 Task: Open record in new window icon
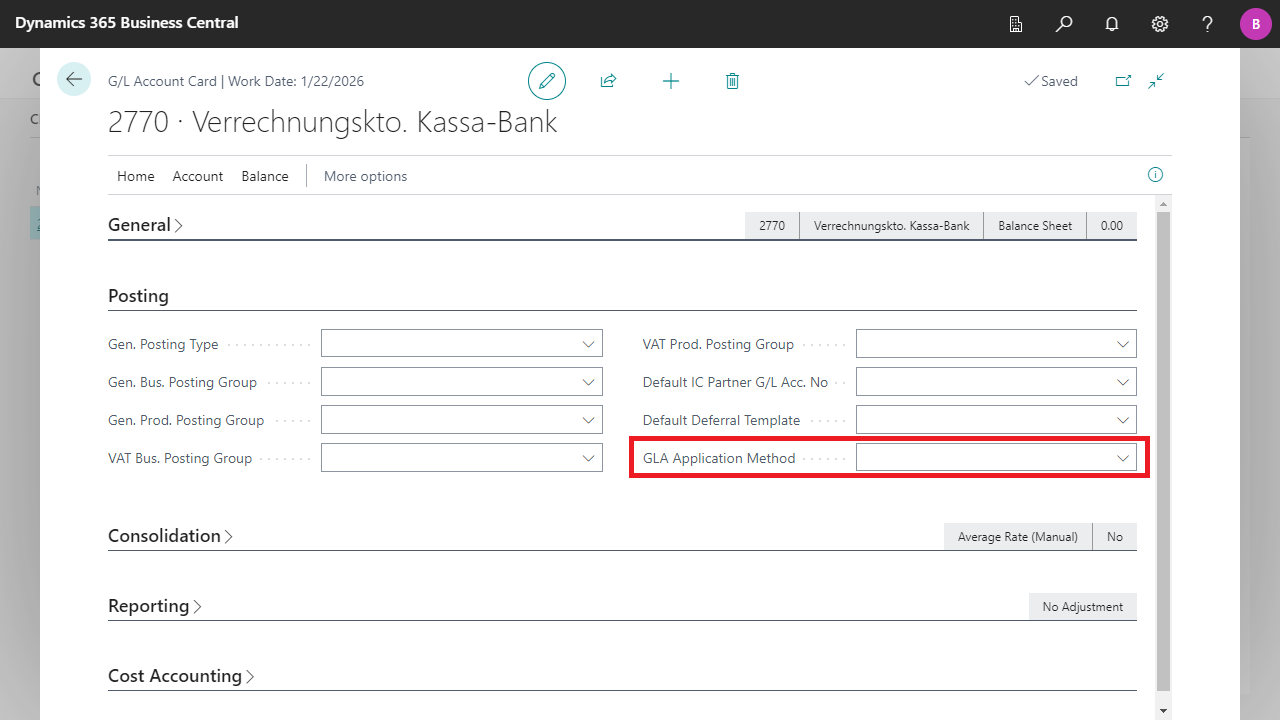tap(1123, 81)
